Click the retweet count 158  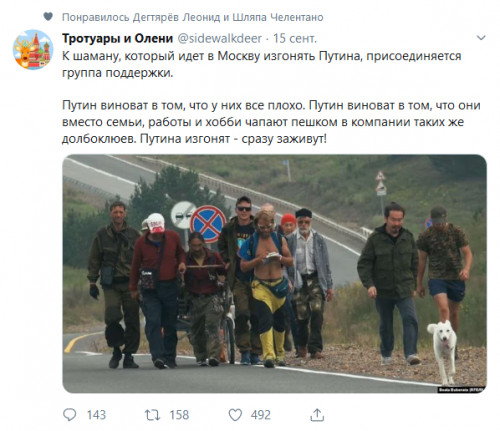179,415
